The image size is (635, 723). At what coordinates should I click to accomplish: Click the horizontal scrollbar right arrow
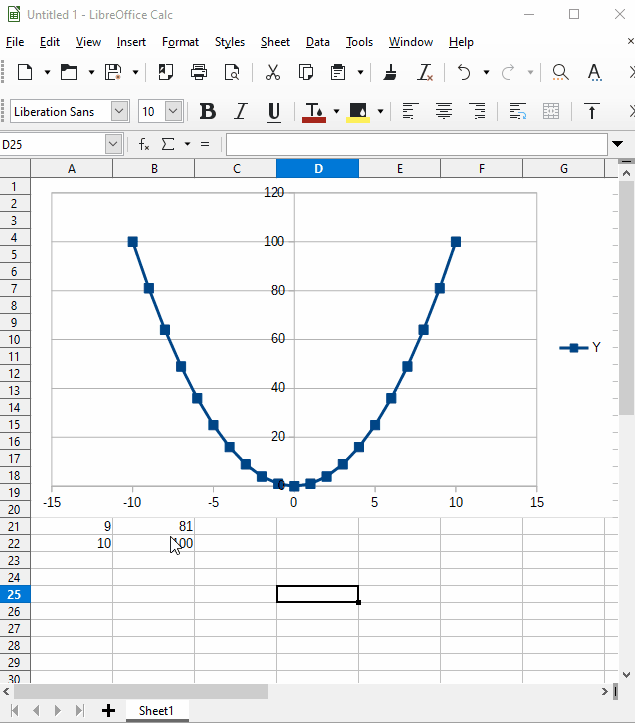click(x=605, y=691)
